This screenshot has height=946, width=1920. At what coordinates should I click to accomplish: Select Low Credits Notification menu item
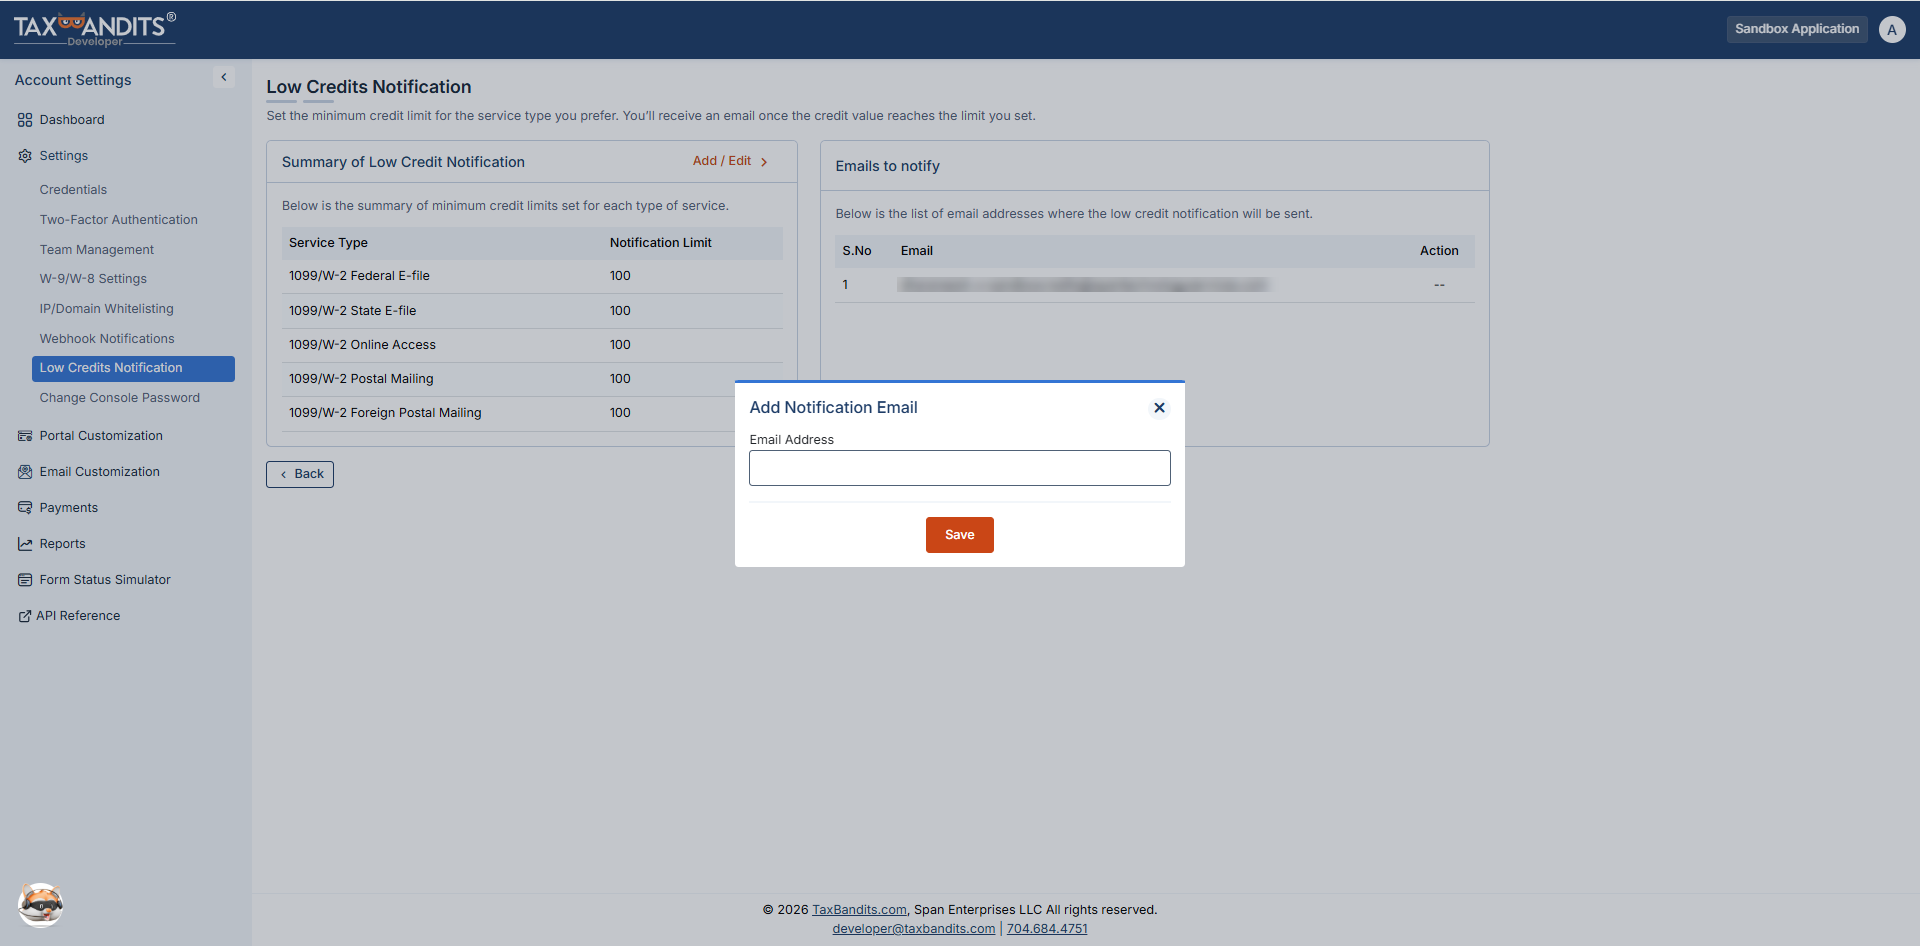click(133, 368)
